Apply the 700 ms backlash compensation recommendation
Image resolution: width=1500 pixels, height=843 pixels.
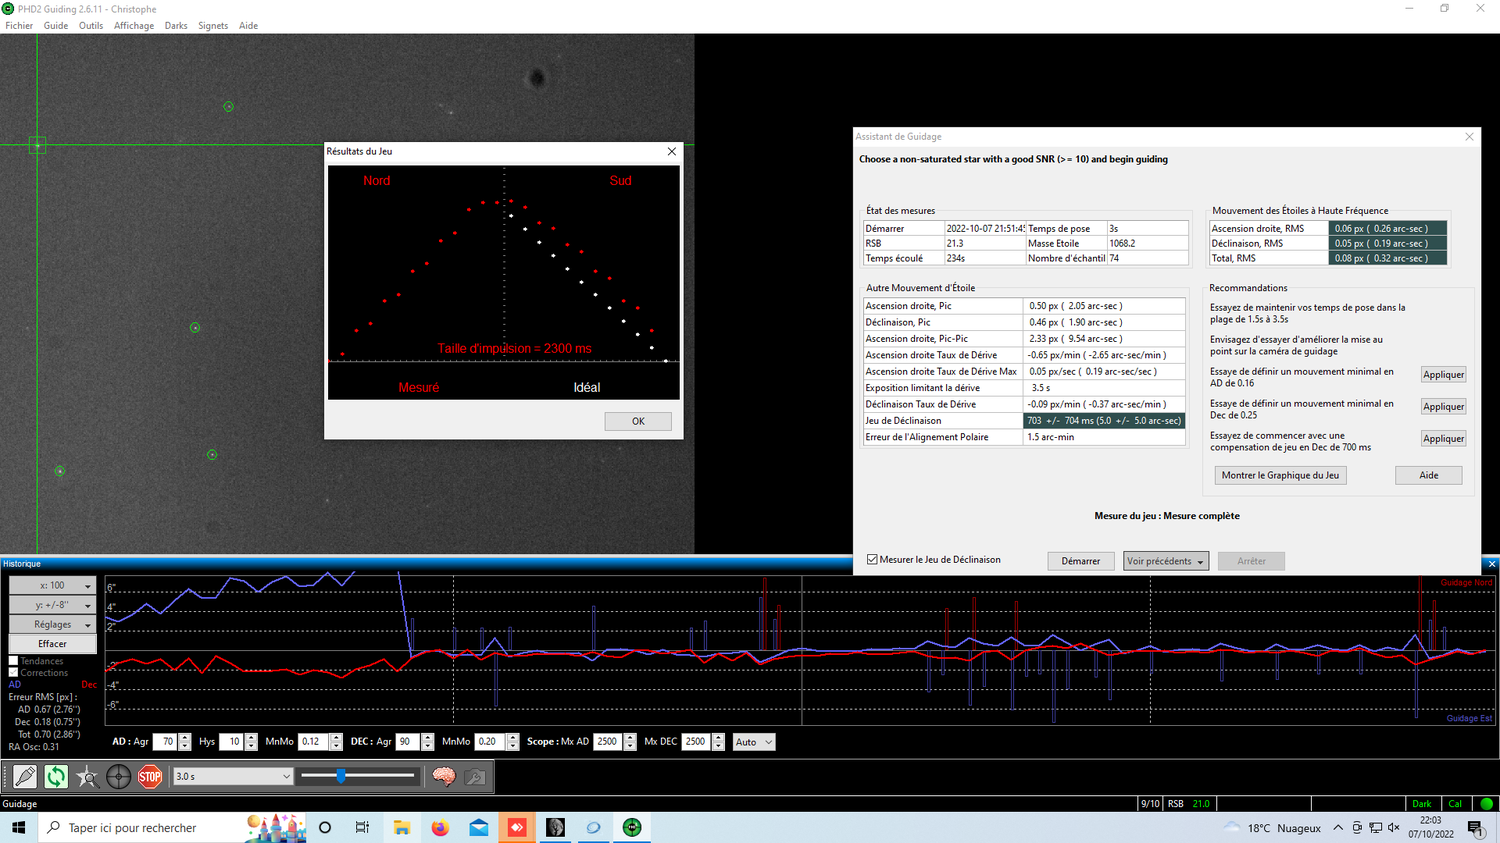click(1443, 439)
